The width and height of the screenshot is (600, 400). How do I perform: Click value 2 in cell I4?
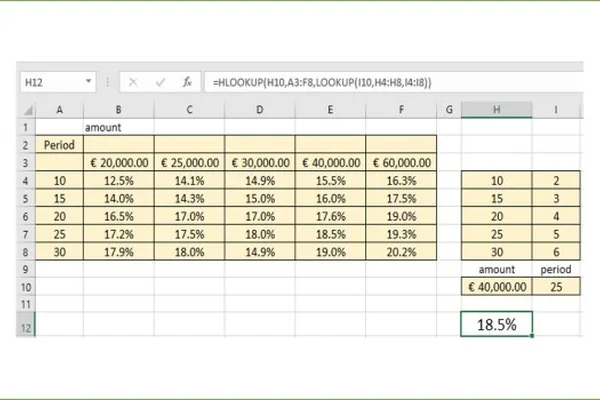coord(556,181)
